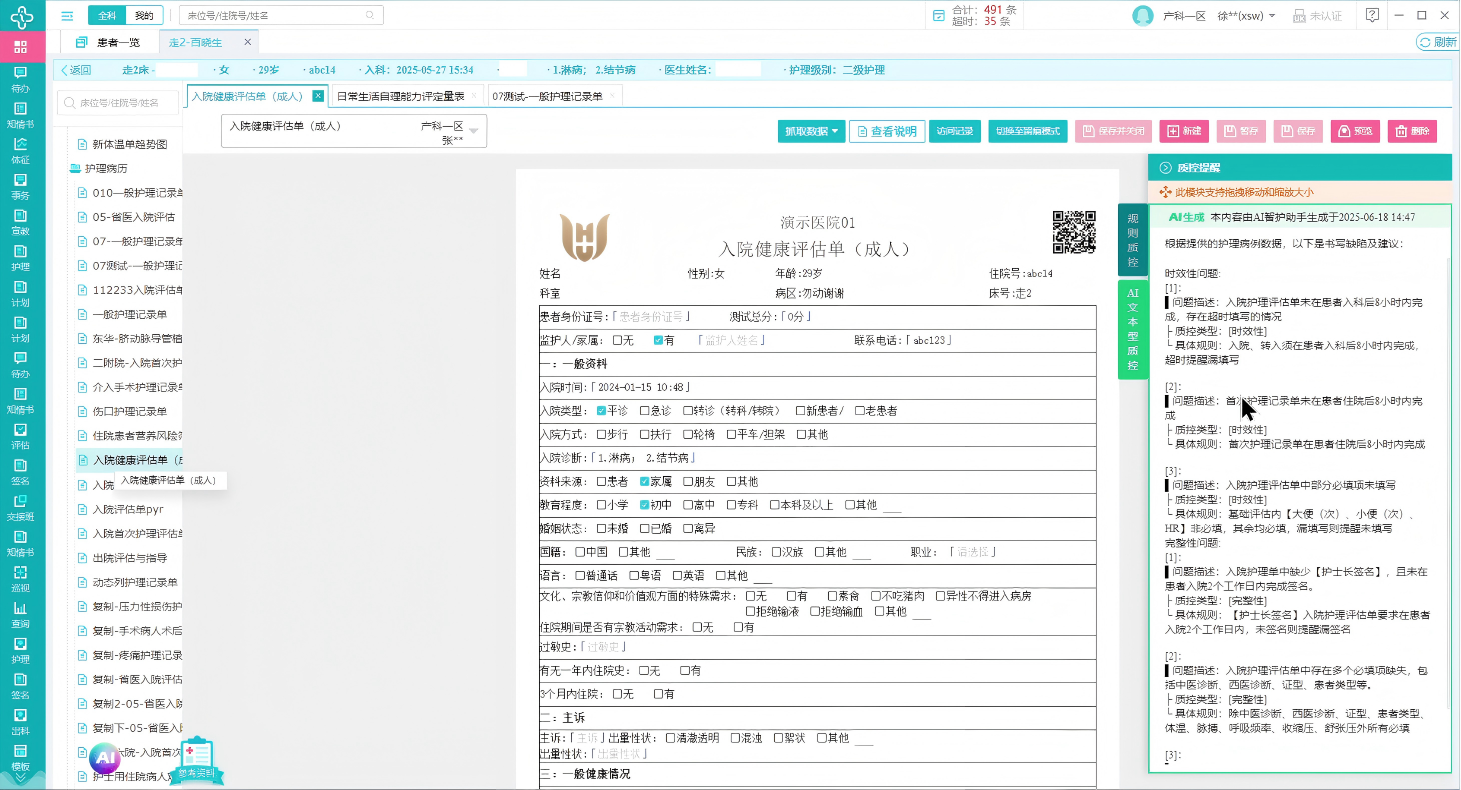Click the double chevron at sidebar bottom

pyautogui.click(x=20, y=779)
